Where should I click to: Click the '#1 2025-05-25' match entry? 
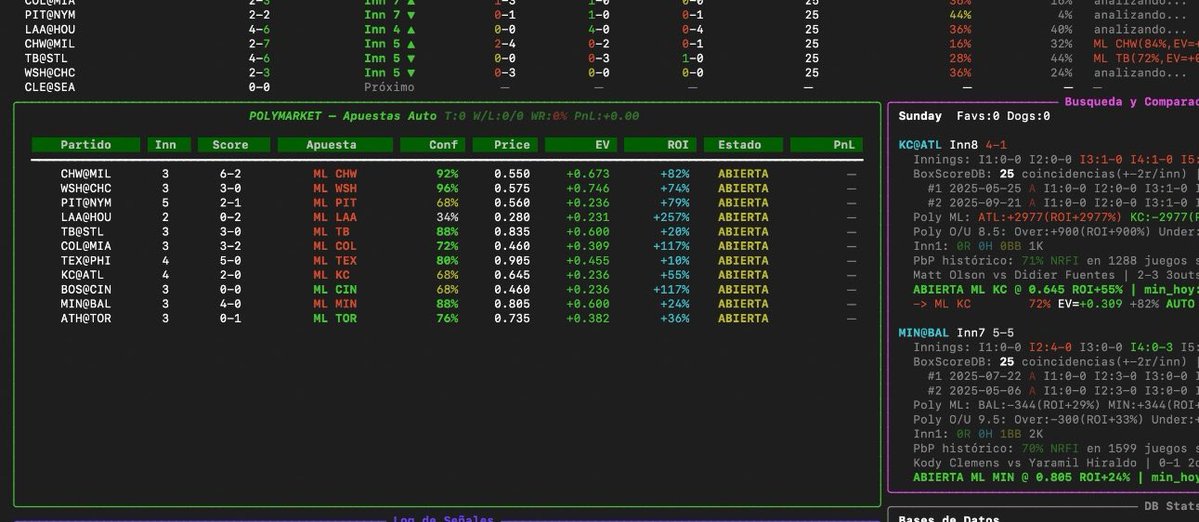tap(974, 188)
